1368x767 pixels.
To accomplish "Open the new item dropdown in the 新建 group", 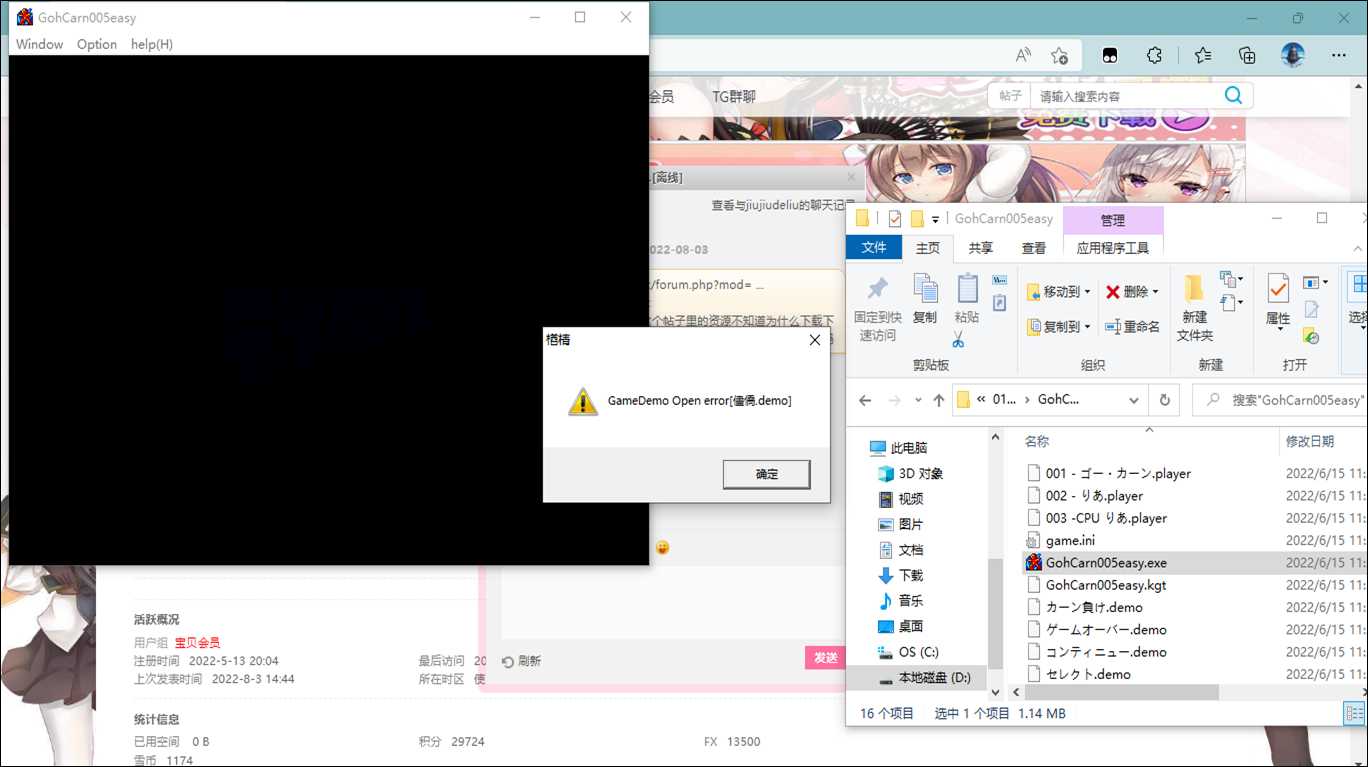I will 1231,280.
